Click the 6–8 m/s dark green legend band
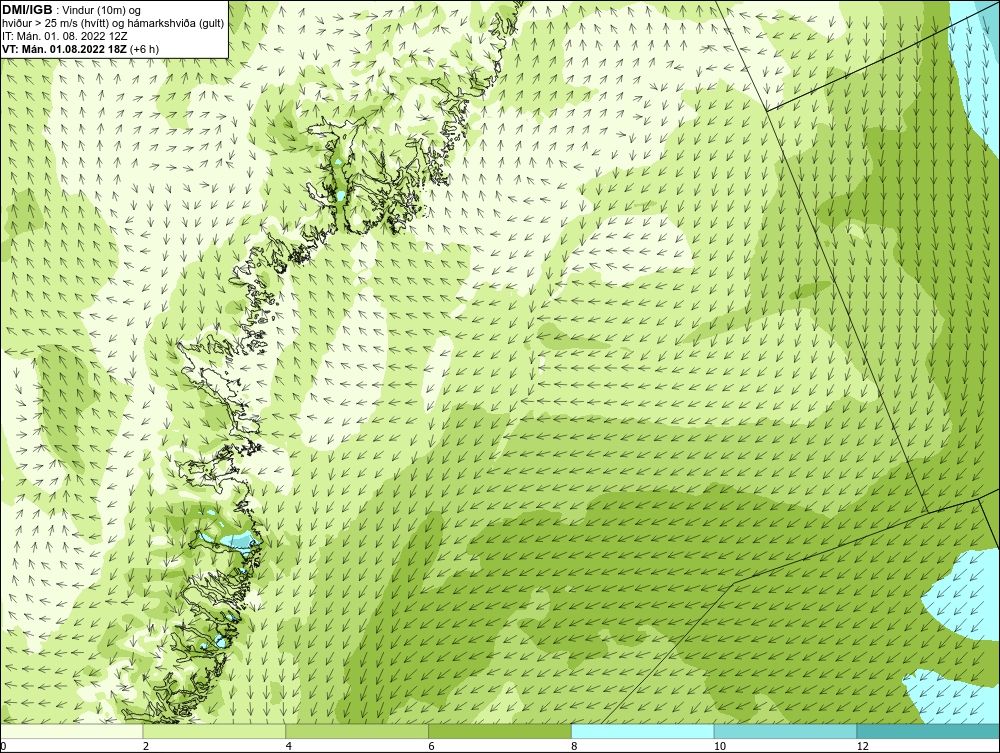 click(x=500, y=731)
